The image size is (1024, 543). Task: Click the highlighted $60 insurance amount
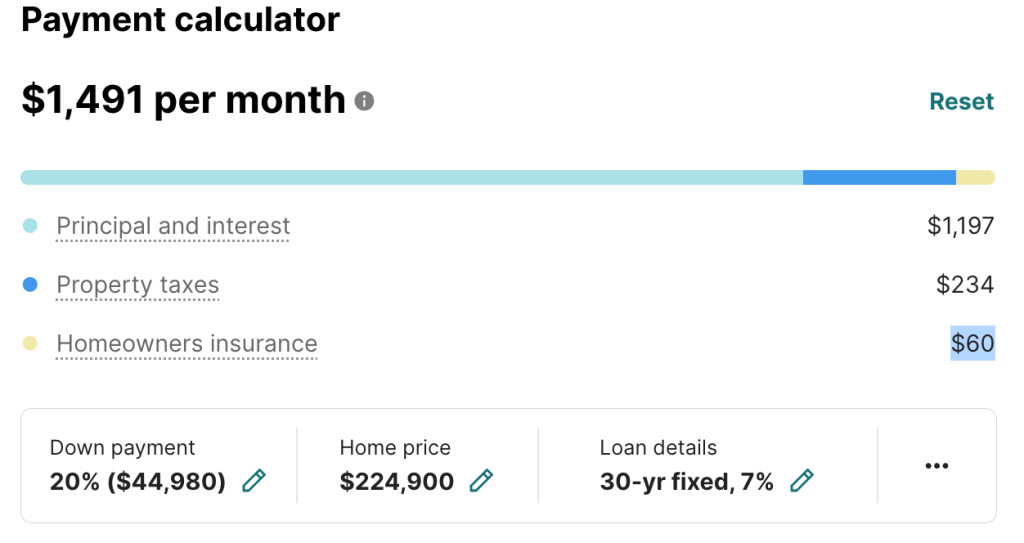click(972, 344)
